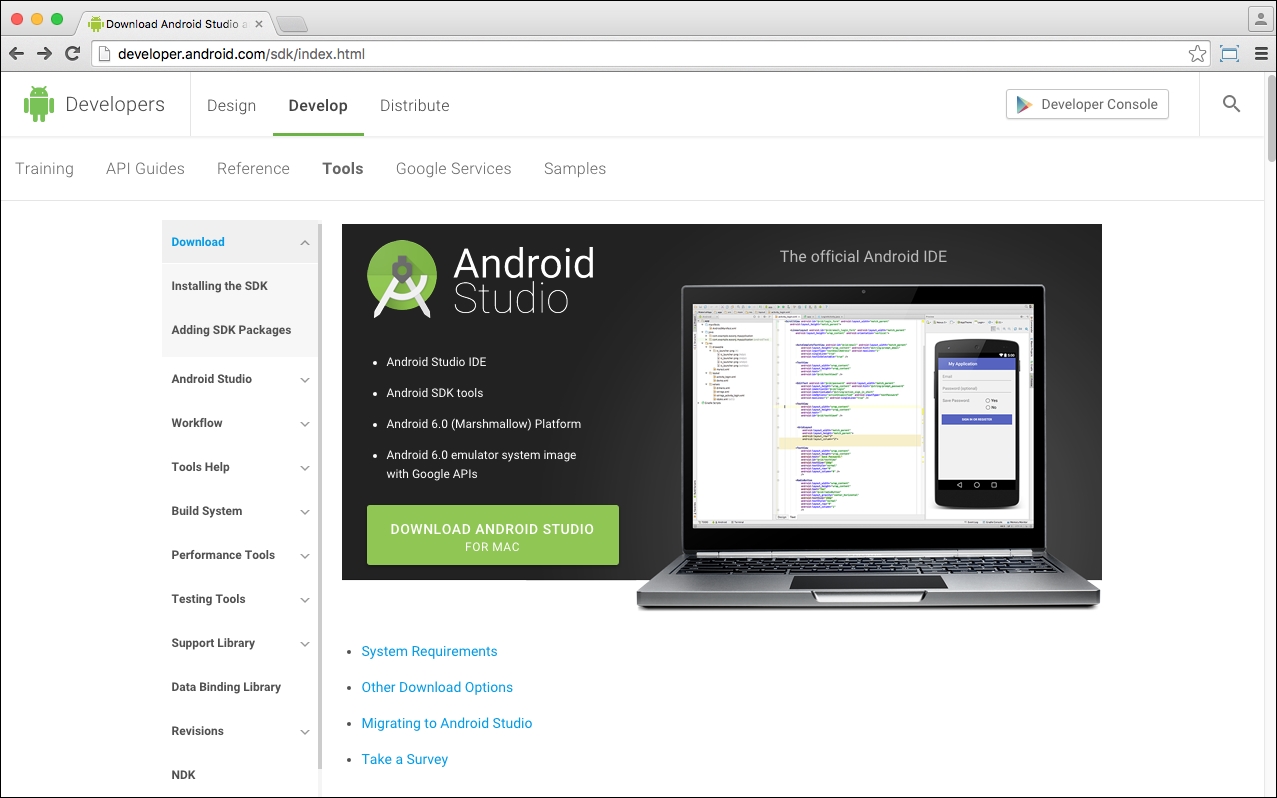Open Android Studio in the sidebar
The width and height of the screenshot is (1277, 798).
tap(212, 379)
